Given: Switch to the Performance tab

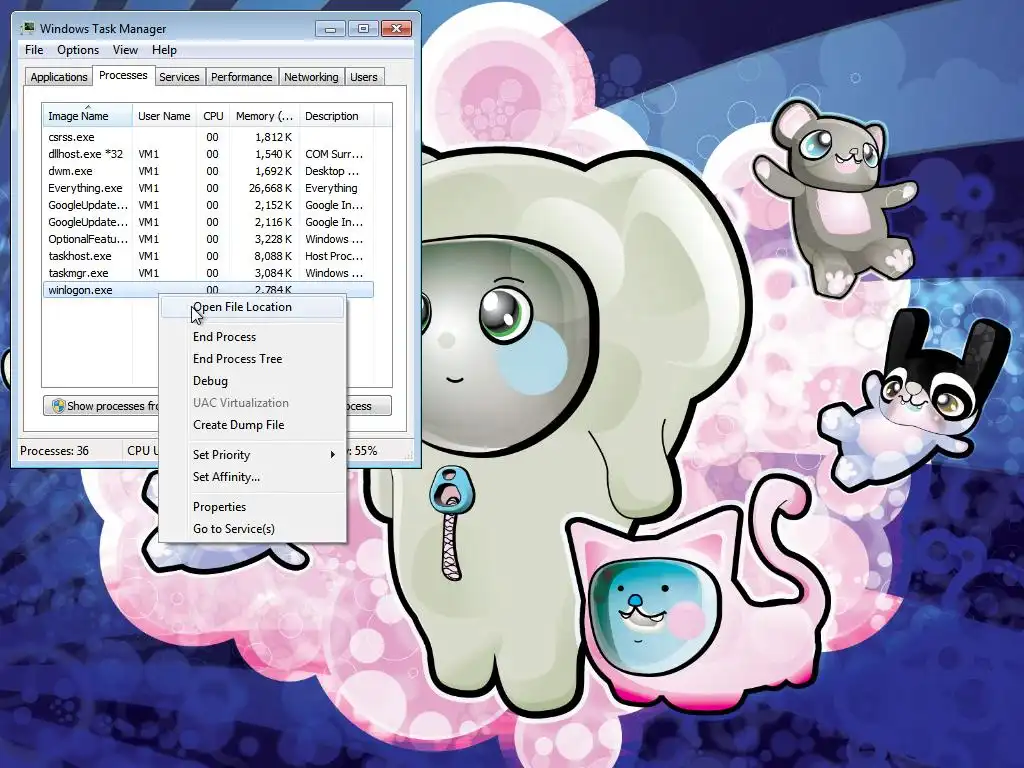Looking at the screenshot, I should 241,77.
